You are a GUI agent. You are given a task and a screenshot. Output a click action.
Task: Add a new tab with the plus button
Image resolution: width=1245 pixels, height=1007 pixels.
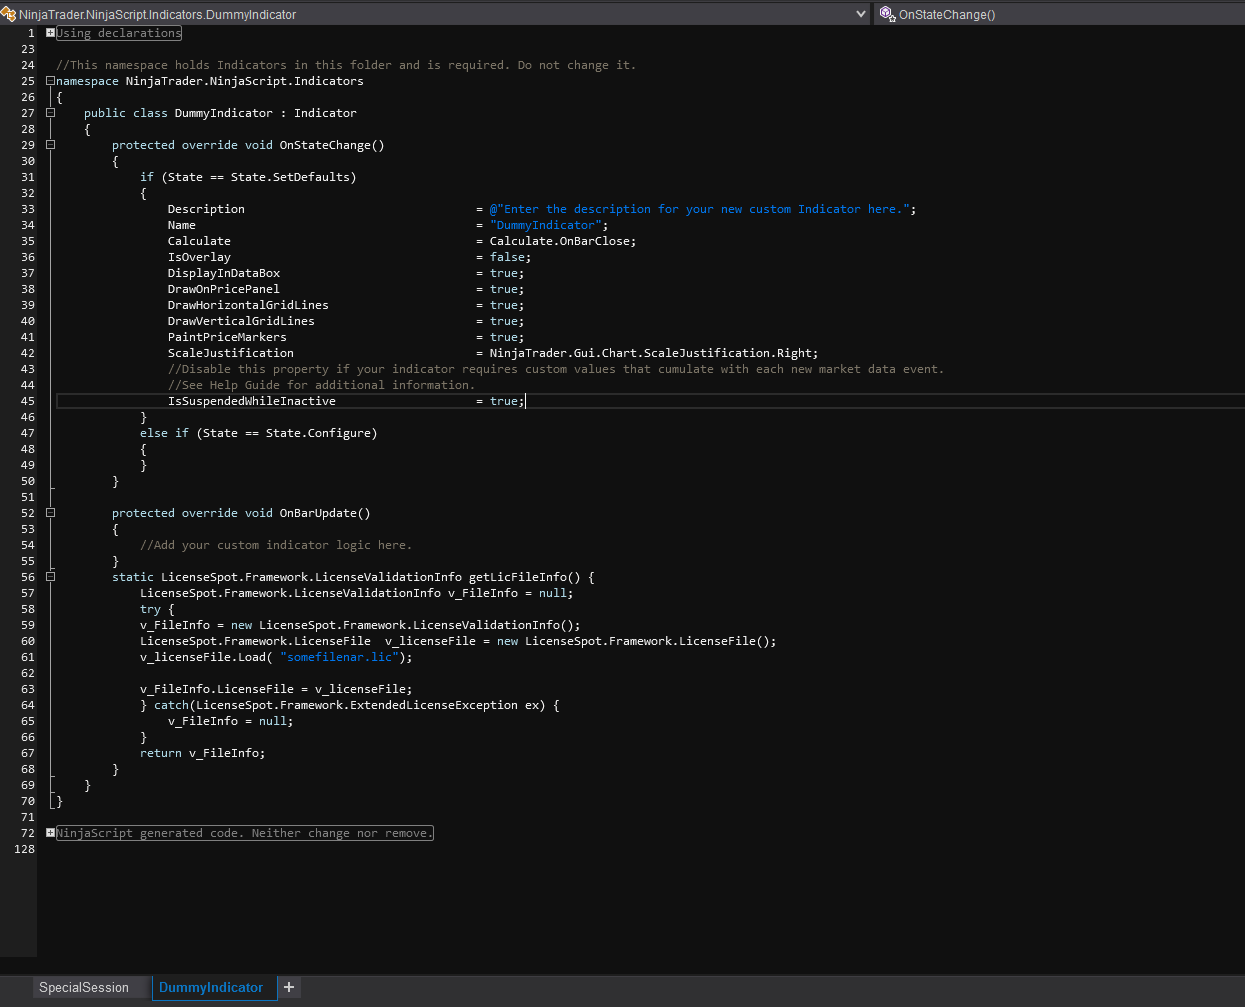289,987
